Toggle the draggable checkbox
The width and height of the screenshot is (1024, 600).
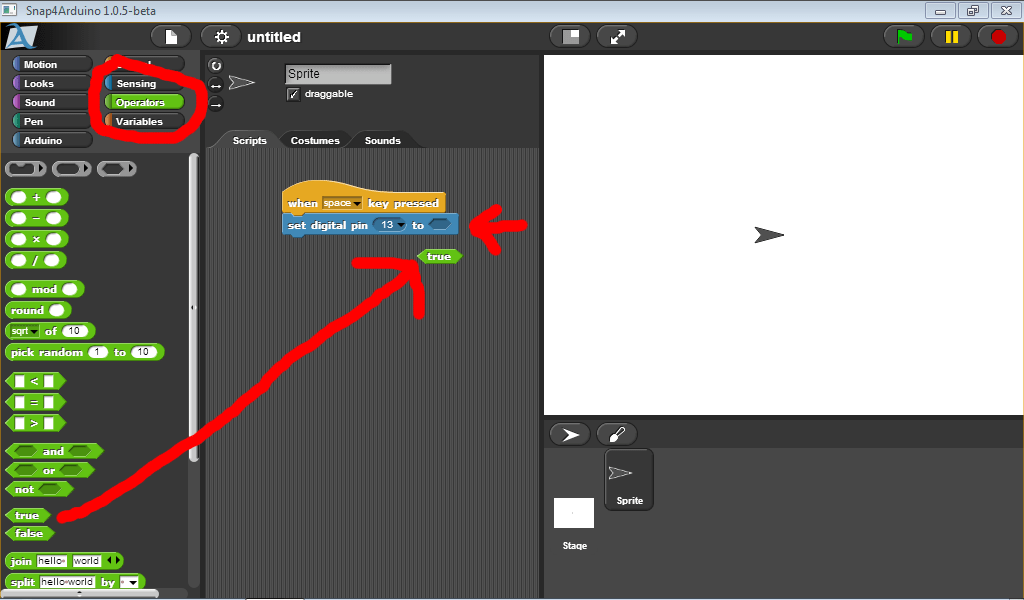[x=293, y=95]
